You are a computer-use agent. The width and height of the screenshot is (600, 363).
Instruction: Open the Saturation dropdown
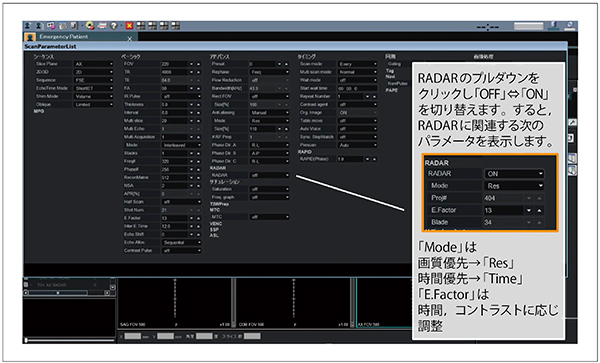tap(269, 189)
